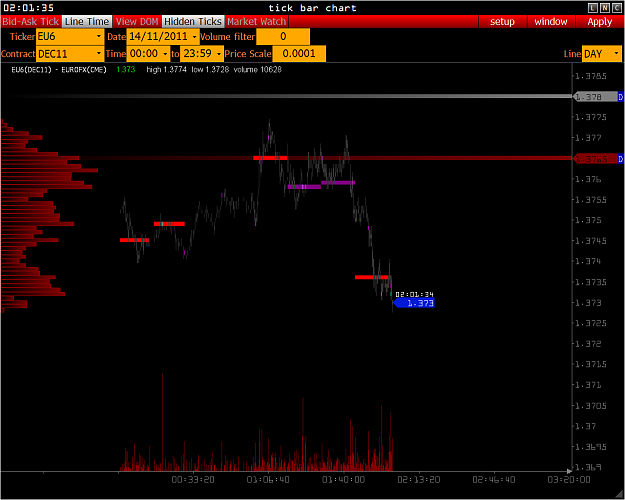The height and width of the screenshot is (500, 625).
Task: Click the Volume filter field showing 0
Action: [283, 37]
